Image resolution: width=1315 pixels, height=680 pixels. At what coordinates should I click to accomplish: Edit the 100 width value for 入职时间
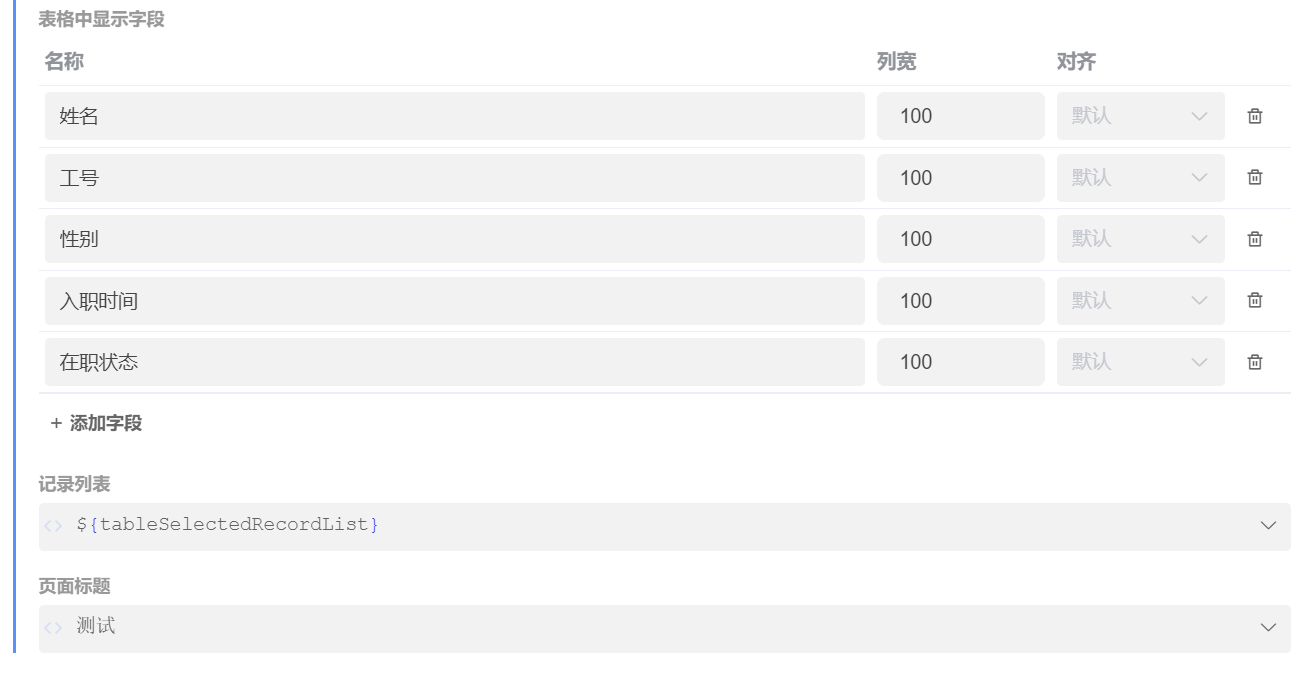tap(960, 300)
